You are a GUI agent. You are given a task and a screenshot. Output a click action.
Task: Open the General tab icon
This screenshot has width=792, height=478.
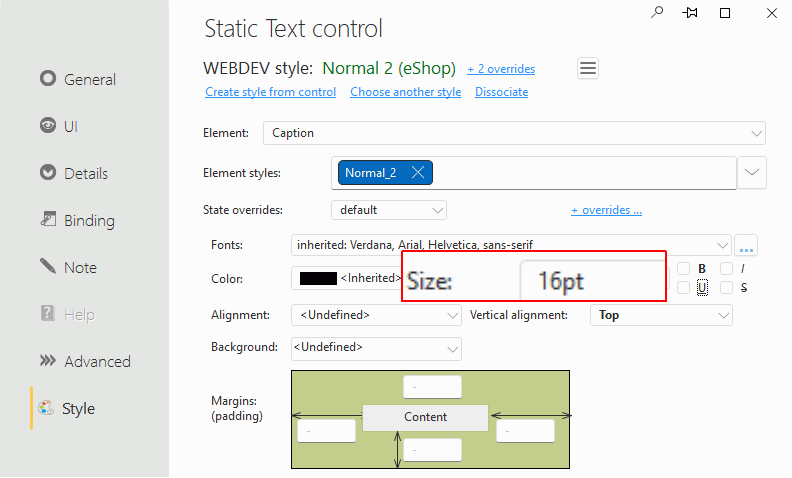click(48, 78)
